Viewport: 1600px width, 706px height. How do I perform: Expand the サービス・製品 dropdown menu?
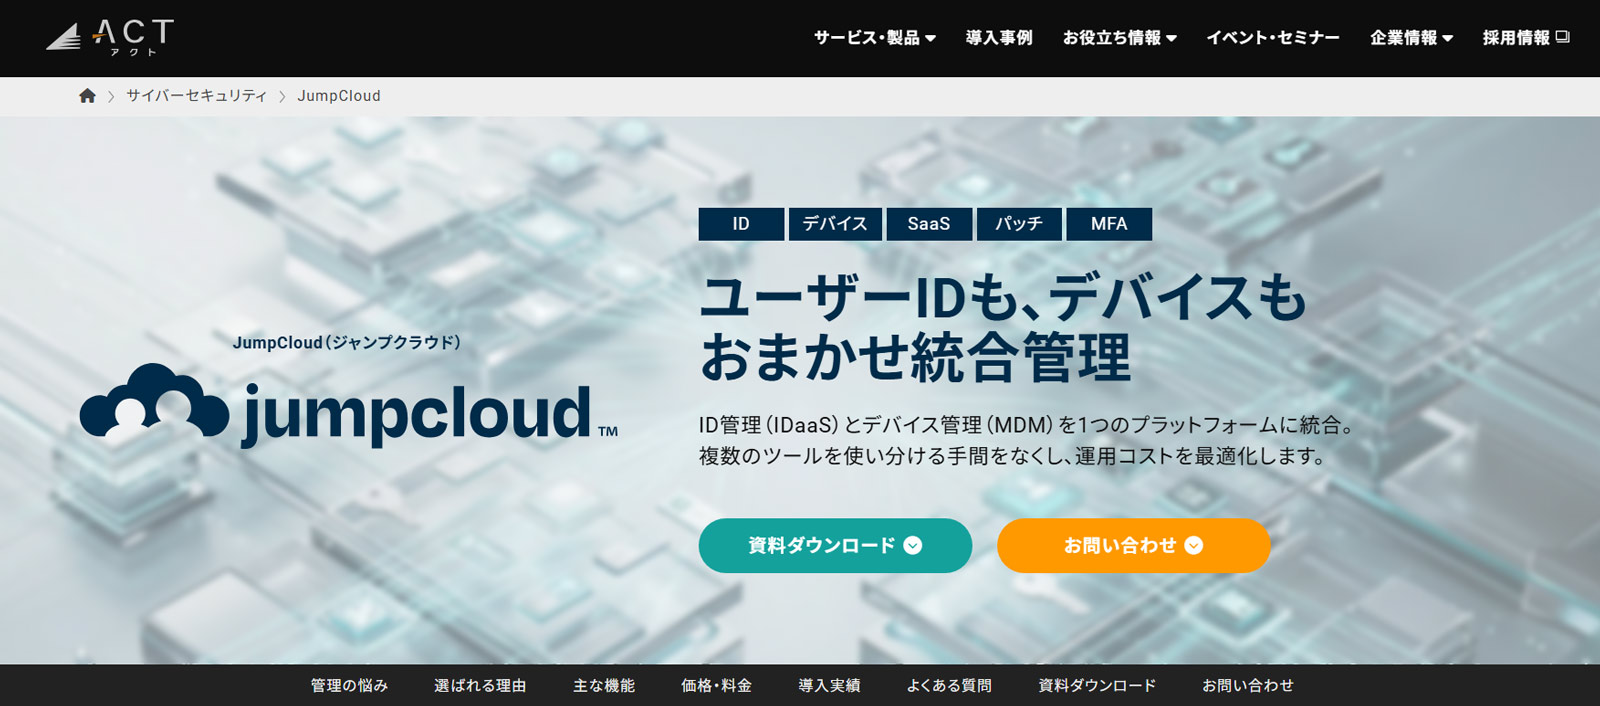(x=874, y=38)
